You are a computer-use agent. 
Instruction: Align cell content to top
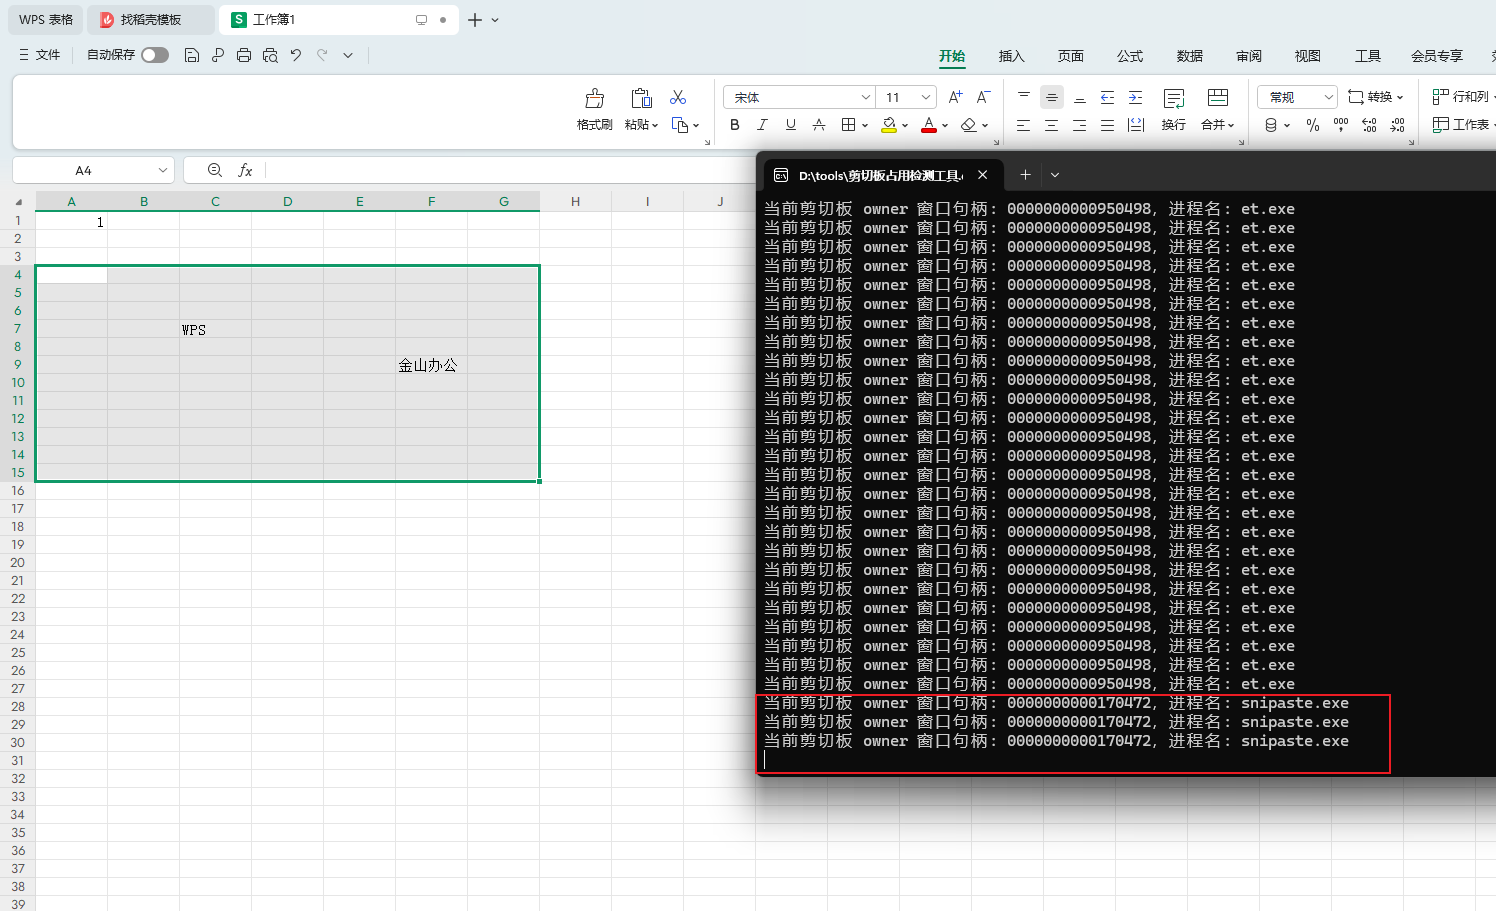point(1023,97)
